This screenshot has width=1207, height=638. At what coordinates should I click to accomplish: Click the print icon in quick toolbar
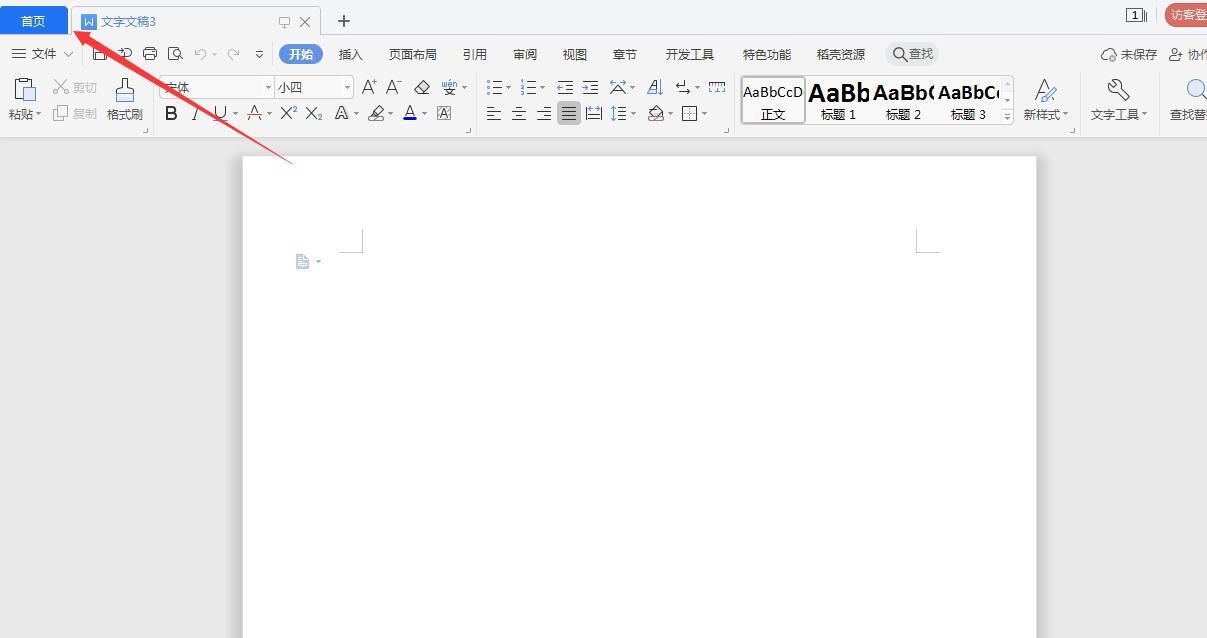coord(150,54)
